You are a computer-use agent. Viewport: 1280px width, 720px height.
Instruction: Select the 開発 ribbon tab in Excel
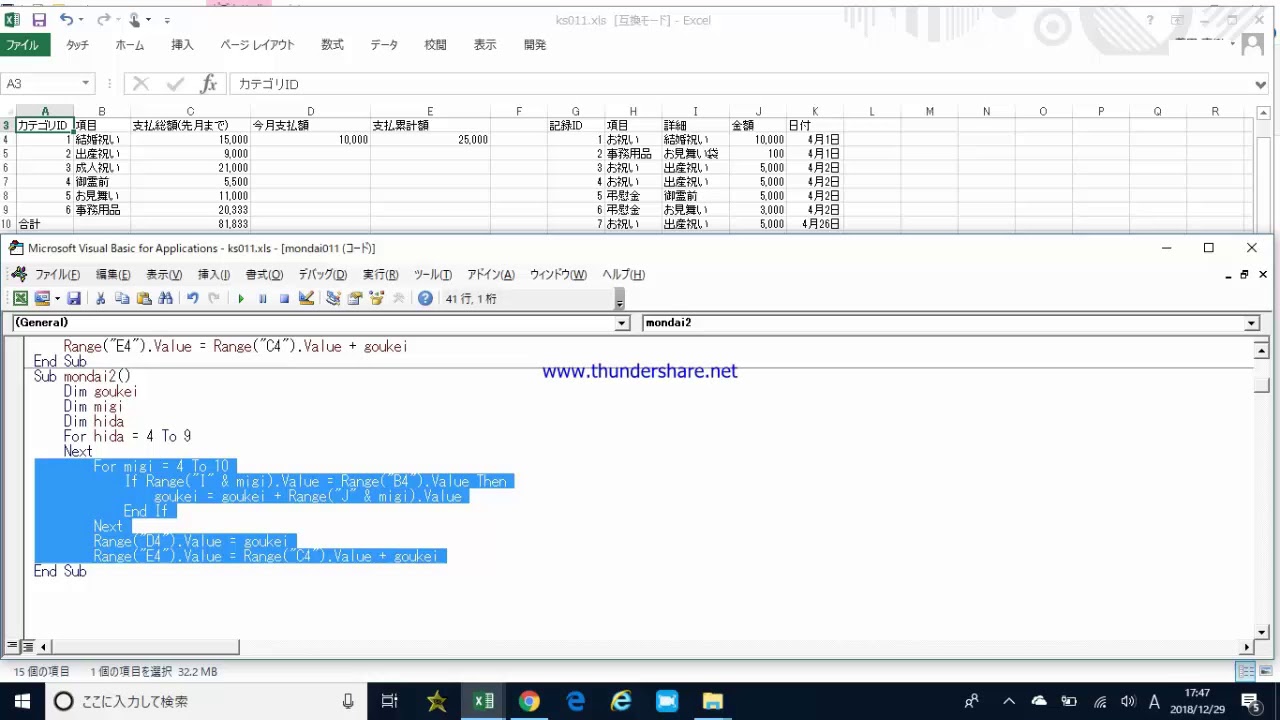coord(535,45)
